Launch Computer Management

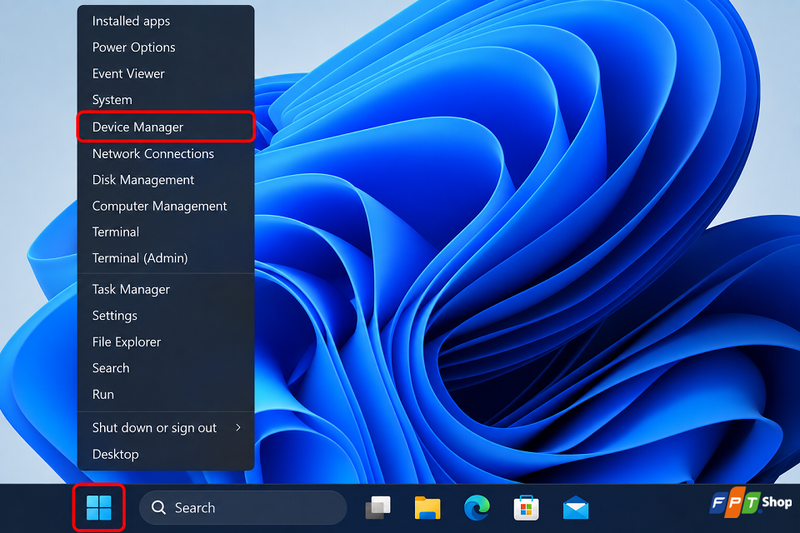pos(166,206)
